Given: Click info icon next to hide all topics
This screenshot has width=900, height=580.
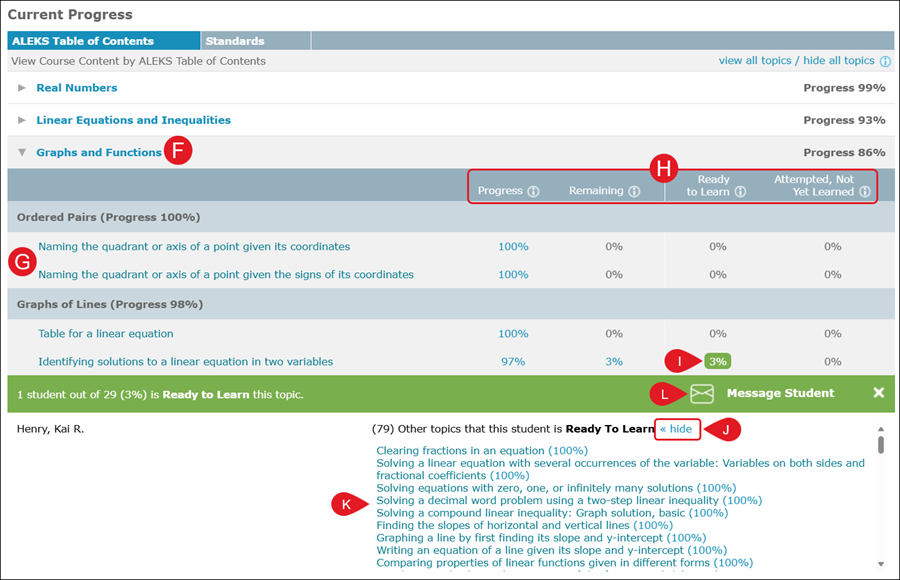Looking at the screenshot, I should [x=885, y=61].
